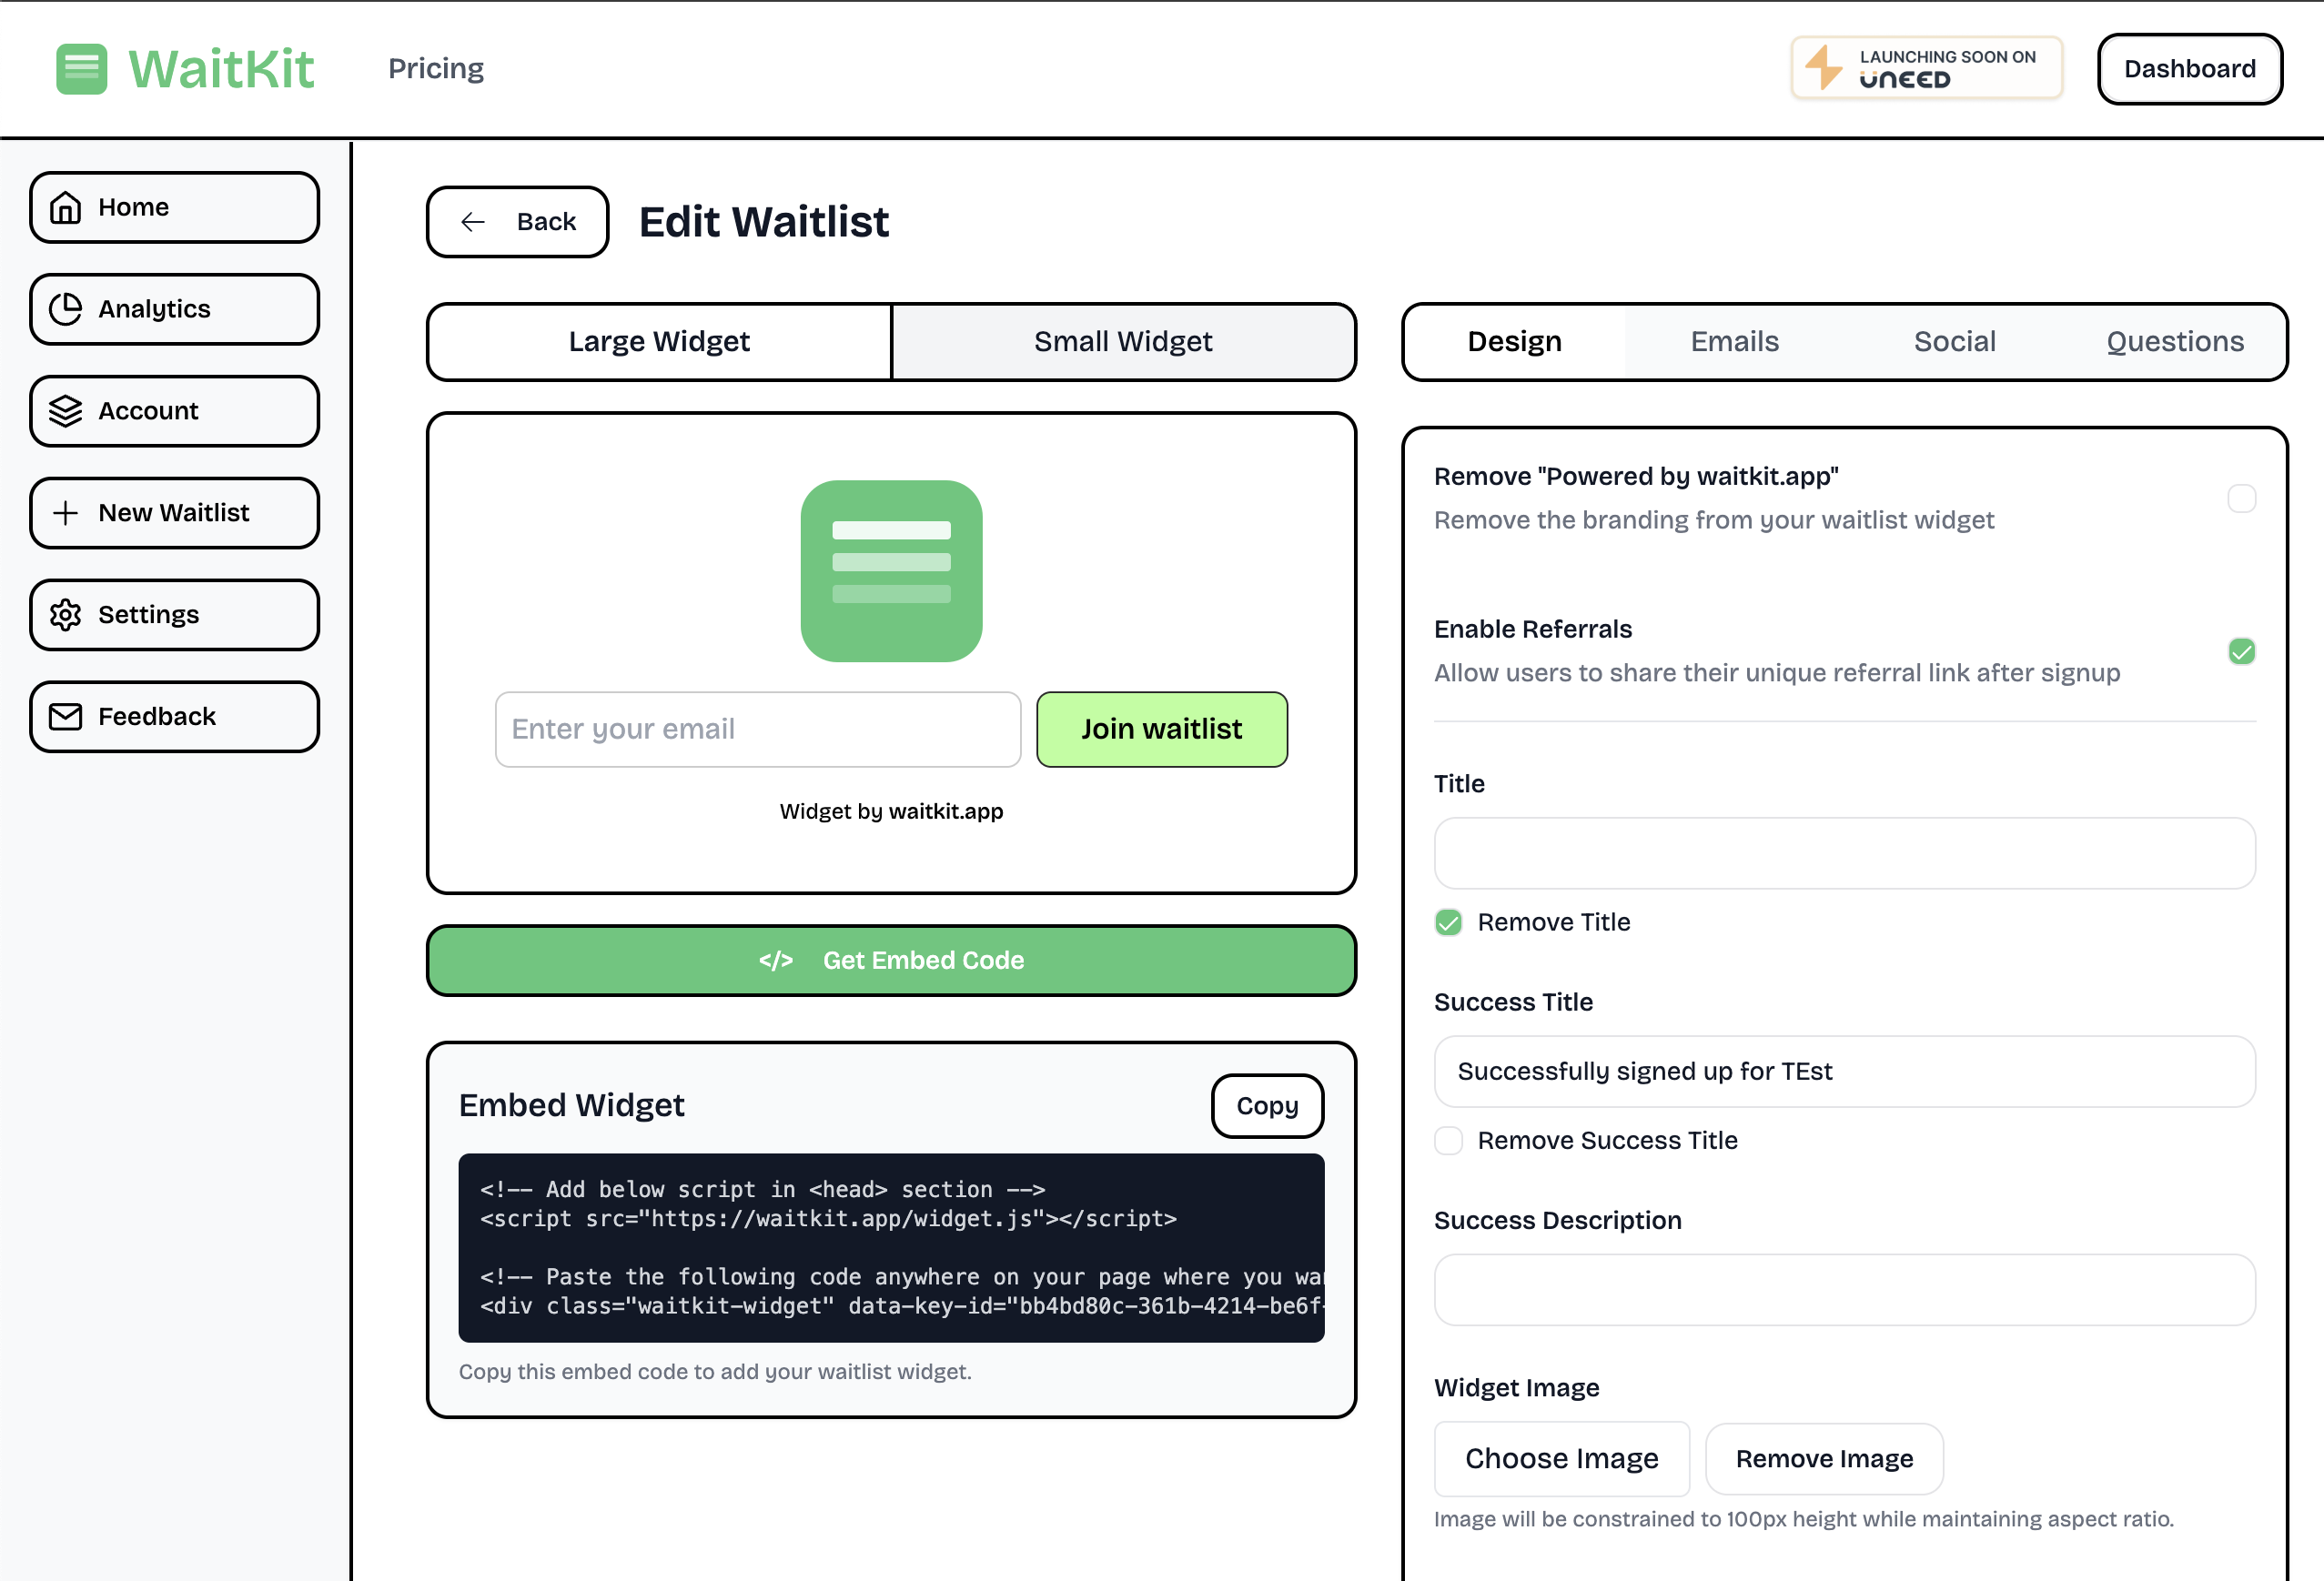Click the WaitKit logo icon
The image size is (2324, 1581).
[x=81, y=69]
